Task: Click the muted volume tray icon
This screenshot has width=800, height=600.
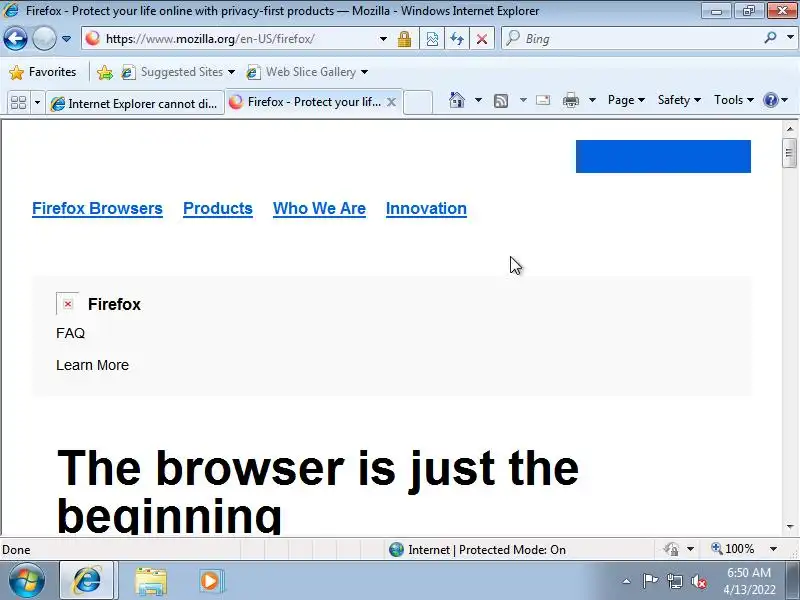Action: coord(698,581)
